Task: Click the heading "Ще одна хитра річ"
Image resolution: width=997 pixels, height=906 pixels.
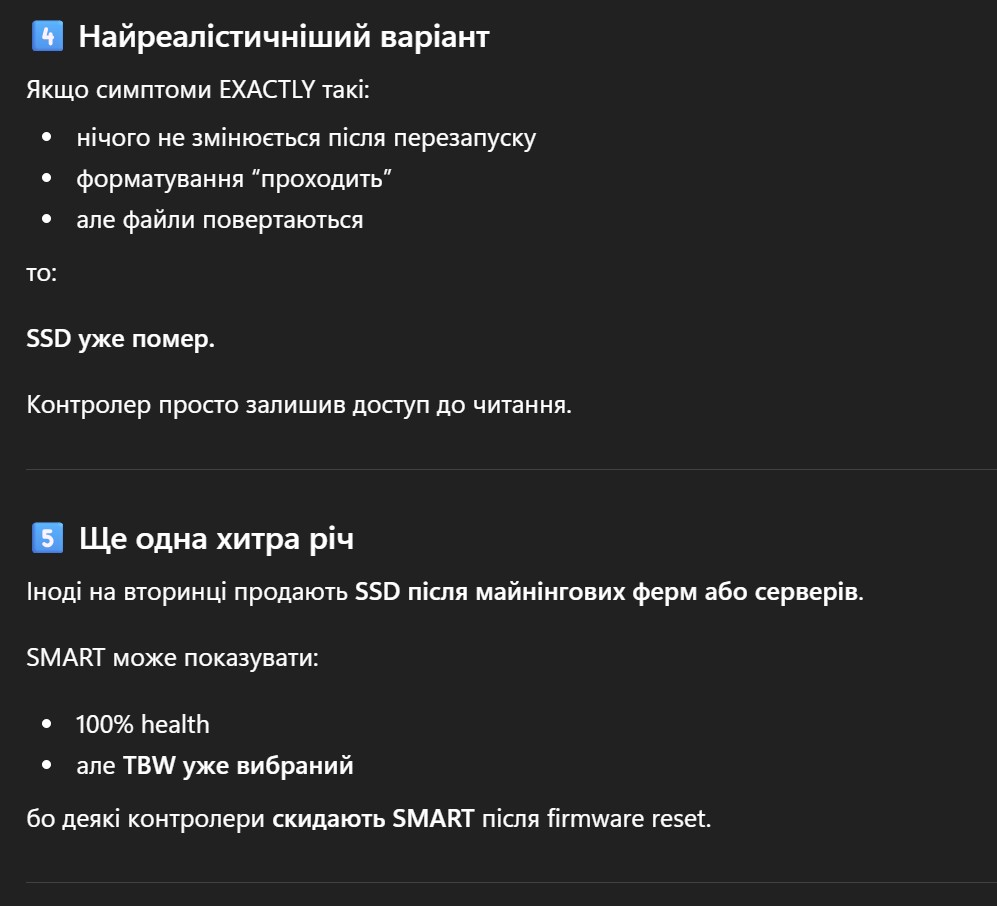Action: (x=216, y=538)
